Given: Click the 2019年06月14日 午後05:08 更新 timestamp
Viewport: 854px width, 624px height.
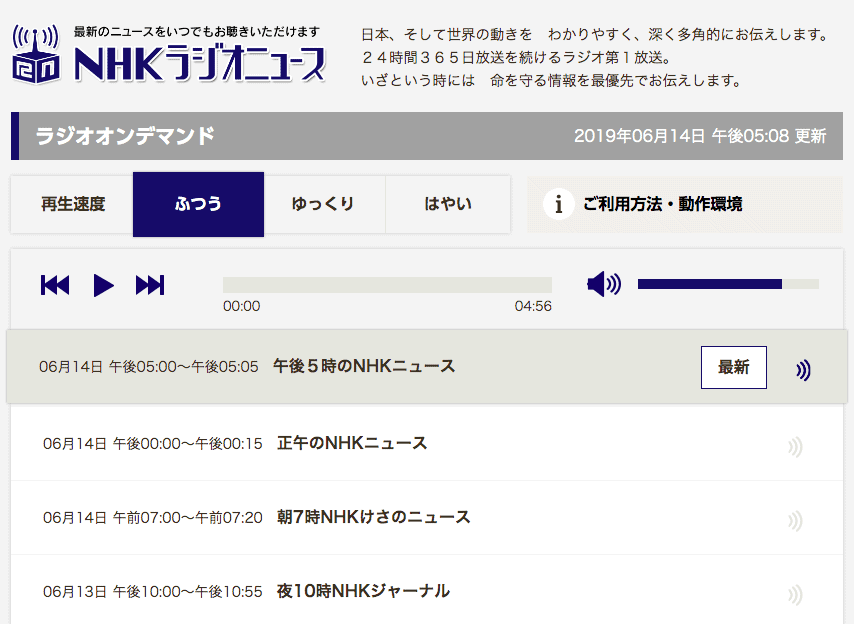Looking at the screenshot, I should [x=700, y=136].
